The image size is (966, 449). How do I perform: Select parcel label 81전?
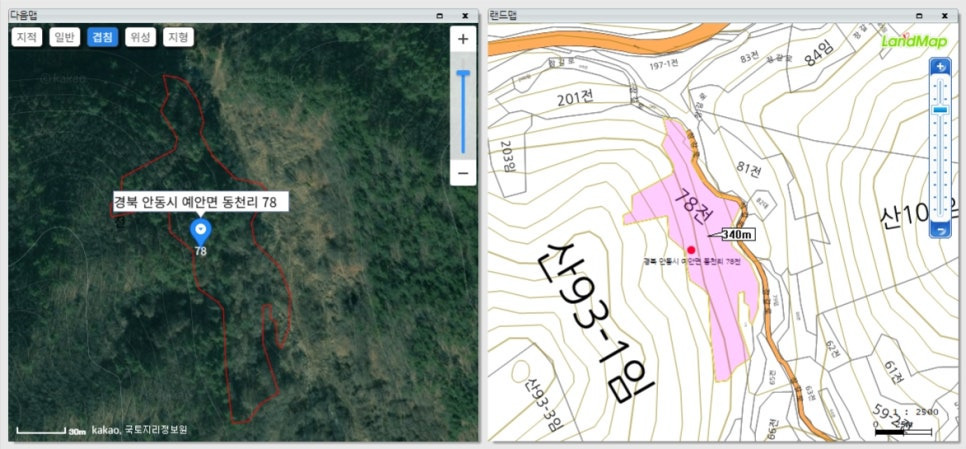(748, 169)
